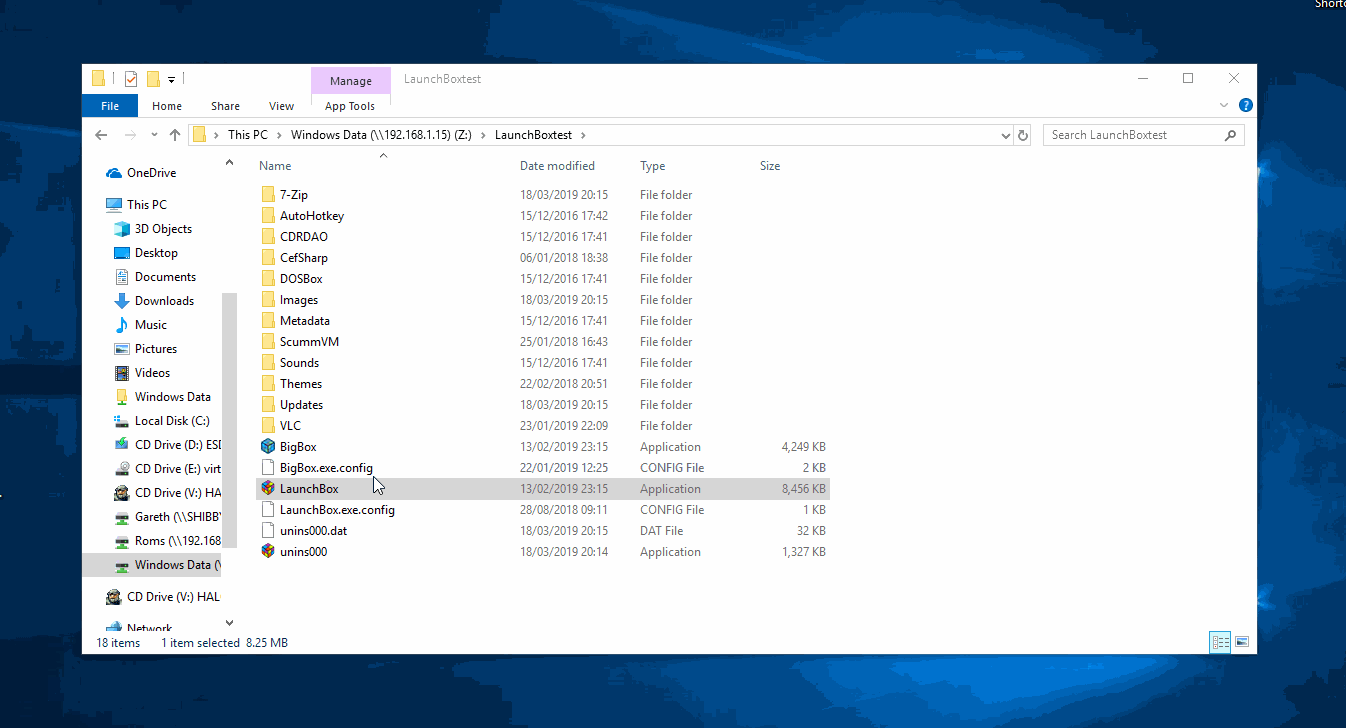Switch to details view button
Screen dimensions: 1346x728
click(x=1220, y=642)
